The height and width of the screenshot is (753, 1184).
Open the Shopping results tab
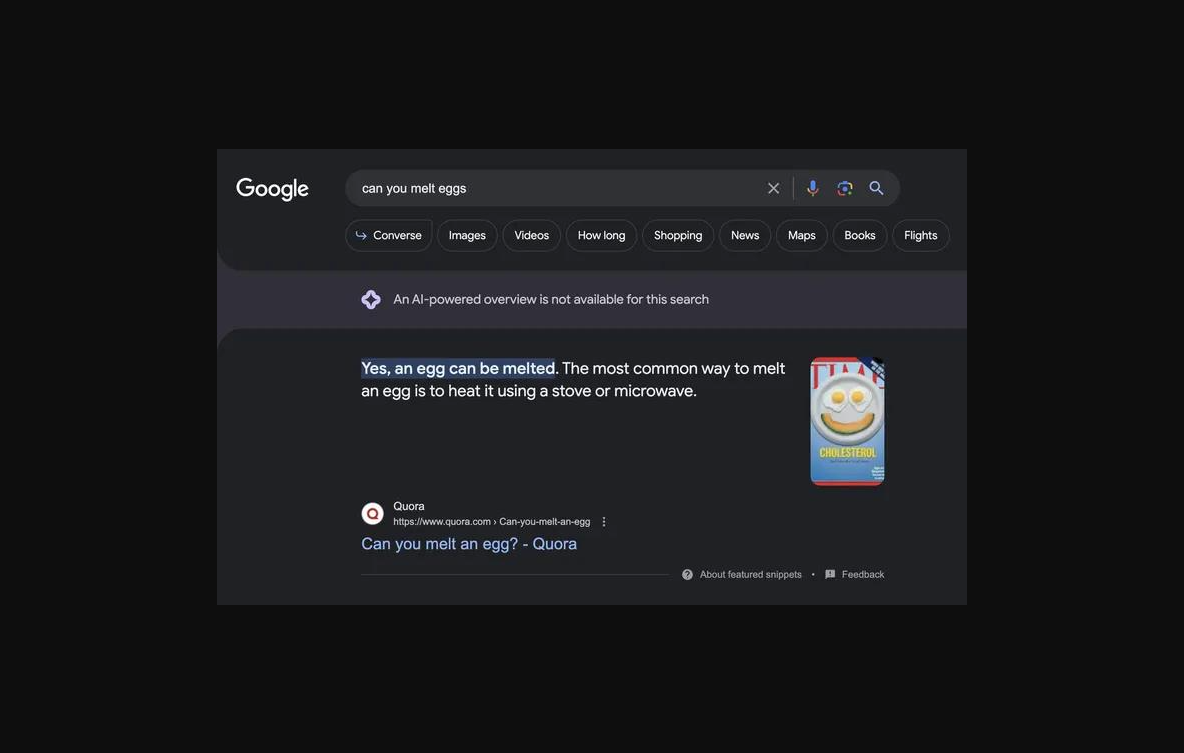click(678, 236)
